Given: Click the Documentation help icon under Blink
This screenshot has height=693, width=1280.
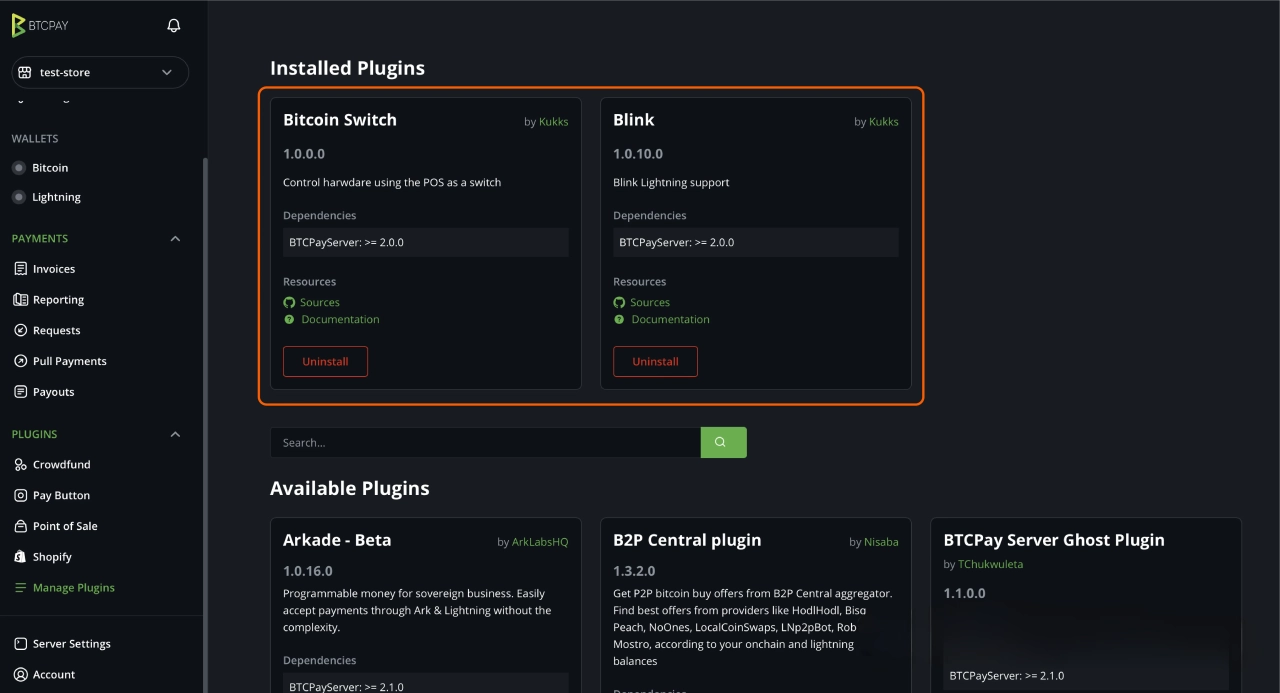Looking at the screenshot, I should pos(618,319).
